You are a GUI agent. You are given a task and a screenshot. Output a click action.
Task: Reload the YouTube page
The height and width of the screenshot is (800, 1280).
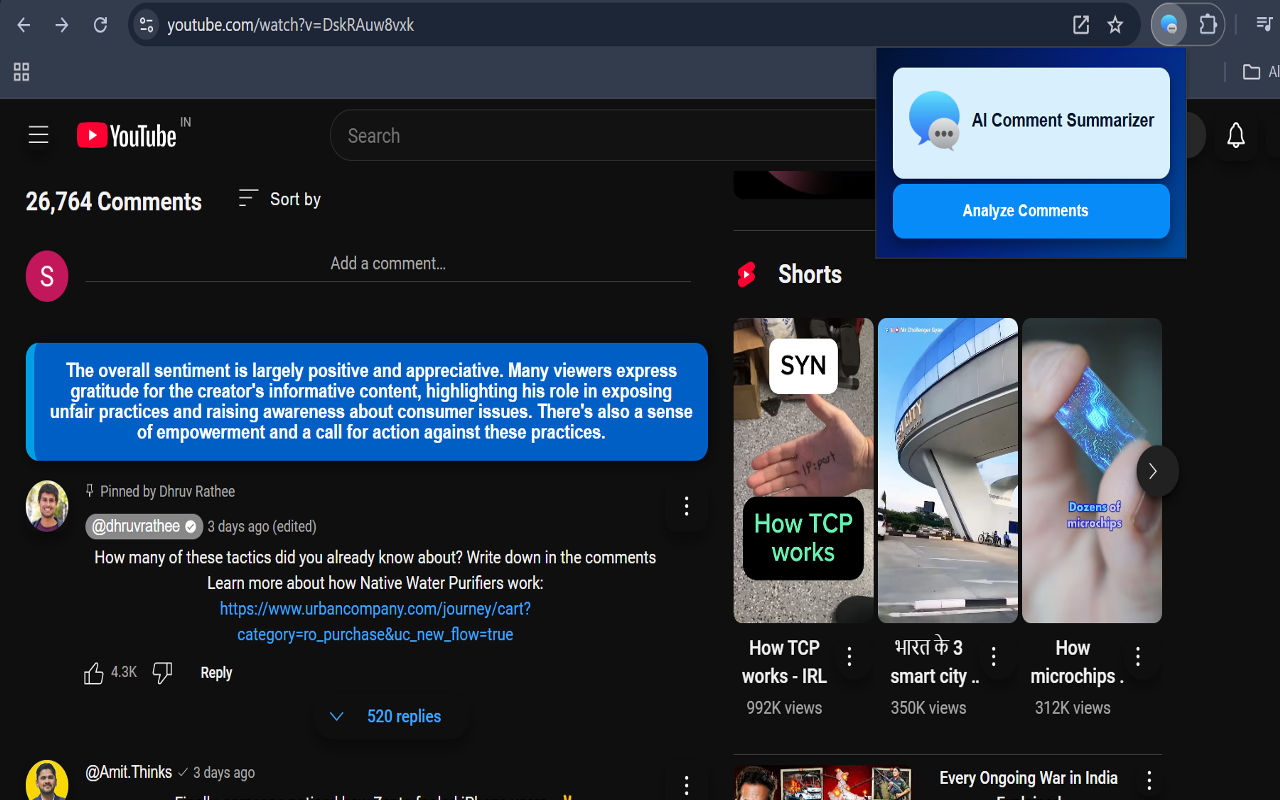point(100,25)
